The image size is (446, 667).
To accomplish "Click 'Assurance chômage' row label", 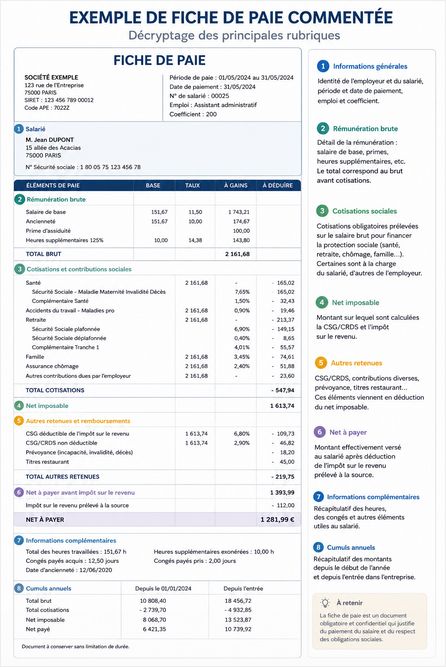I will [52, 366].
